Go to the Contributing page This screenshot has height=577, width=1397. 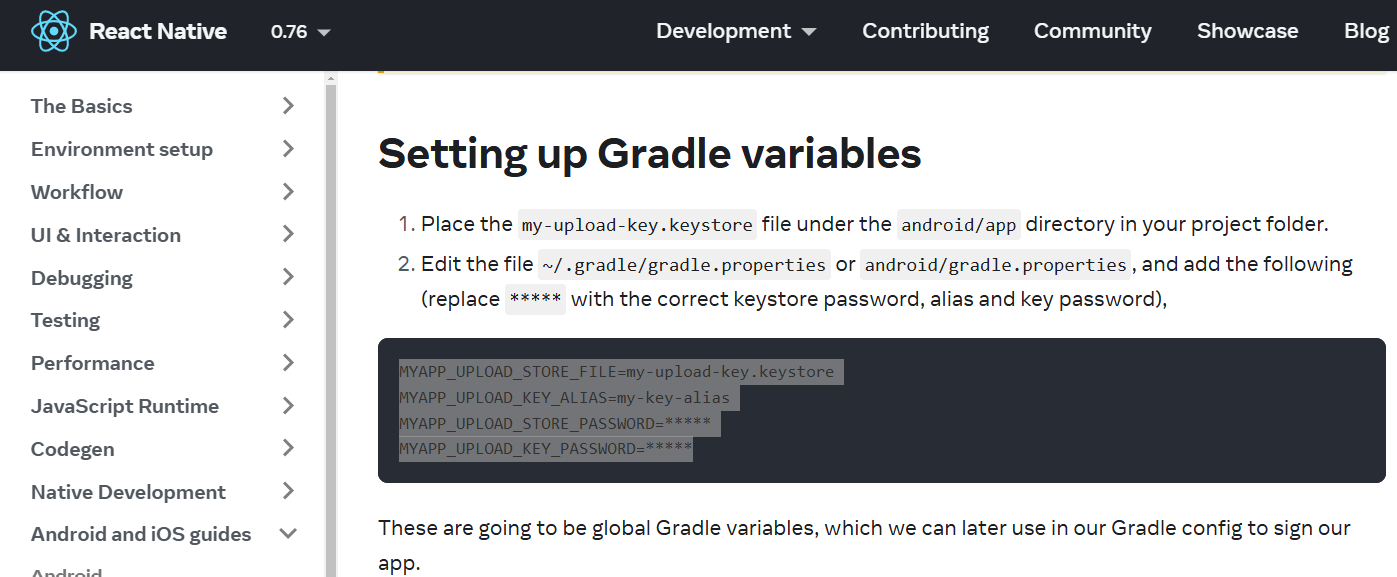[x=926, y=31]
